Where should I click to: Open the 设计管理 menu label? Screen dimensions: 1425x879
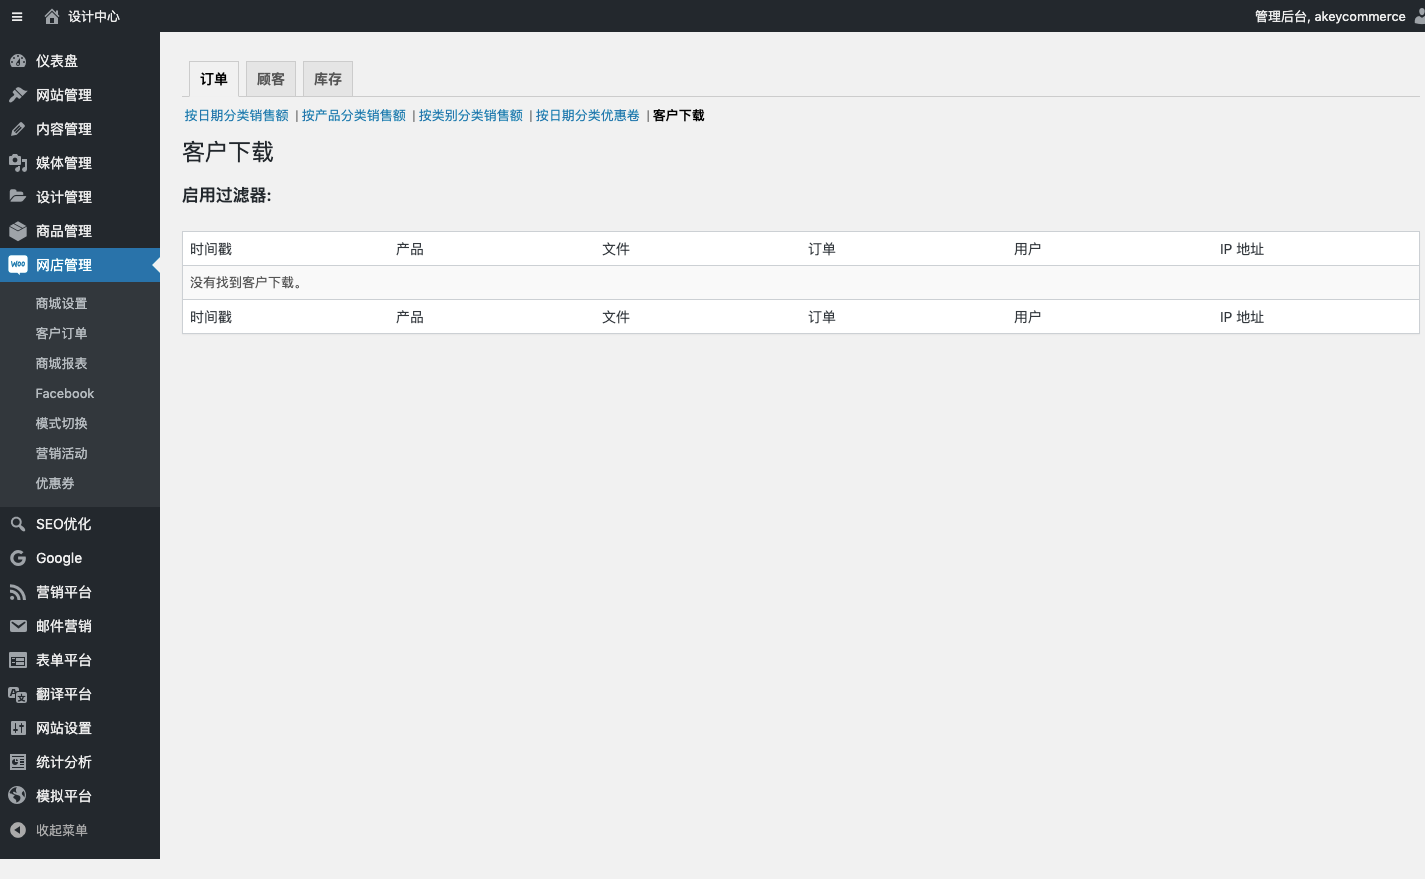tap(64, 197)
